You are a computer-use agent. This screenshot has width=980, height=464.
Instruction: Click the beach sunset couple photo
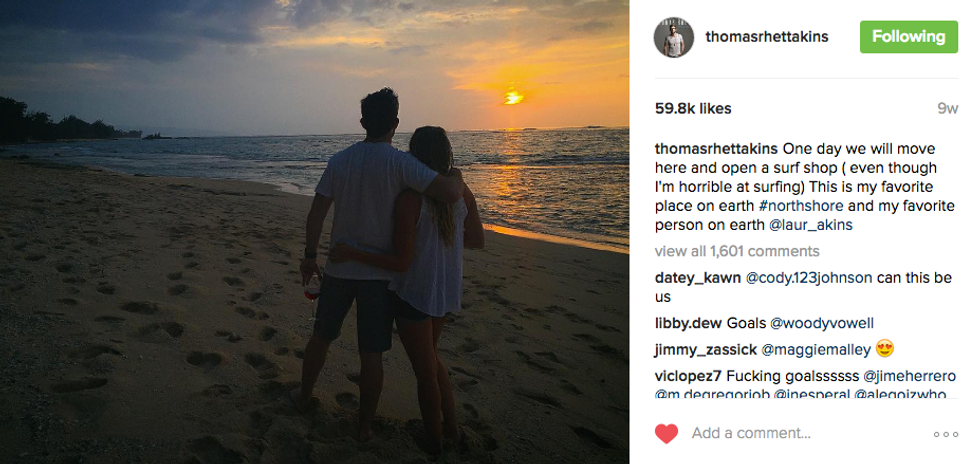314,232
